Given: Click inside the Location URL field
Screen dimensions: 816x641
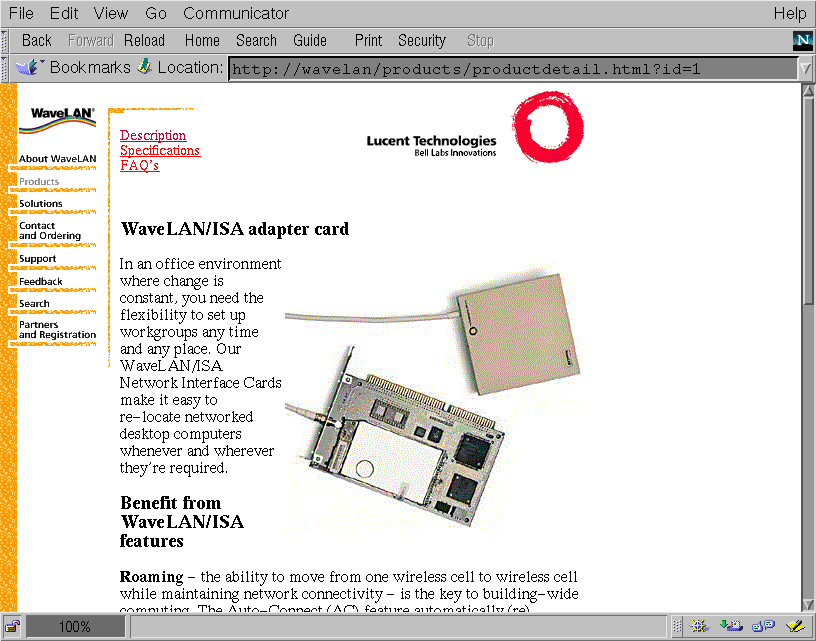Looking at the screenshot, I should [510, 69].
